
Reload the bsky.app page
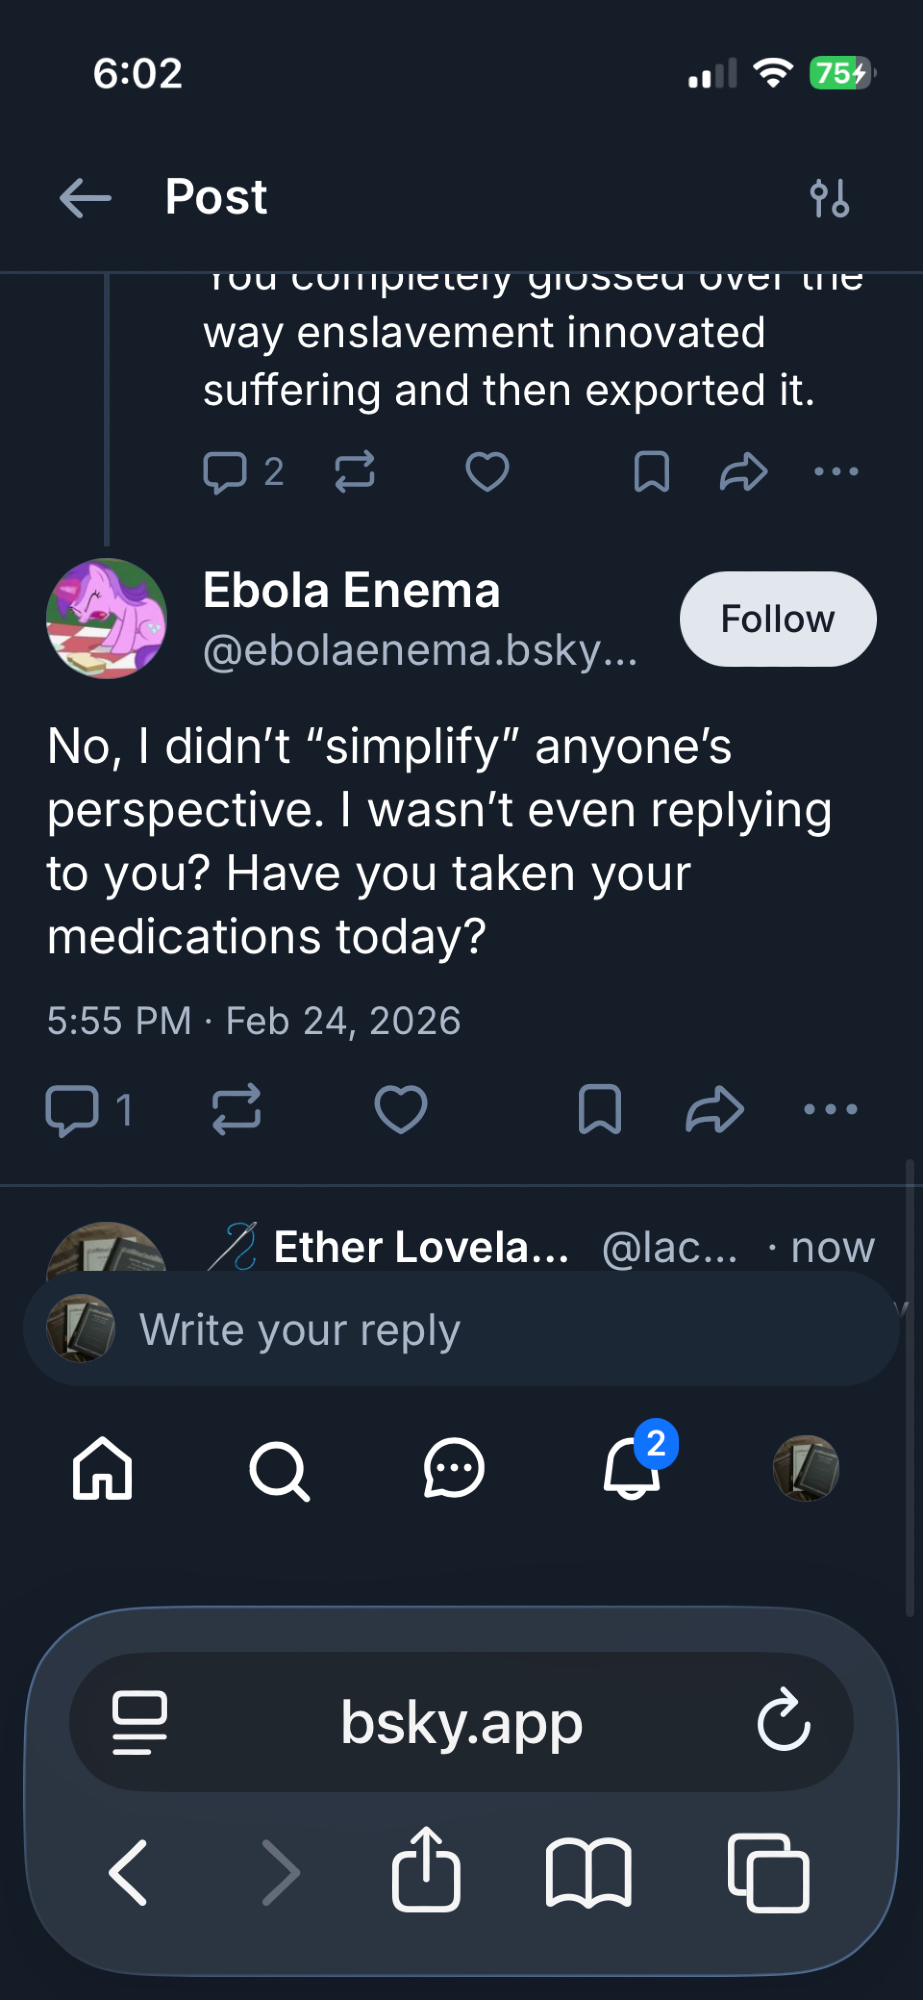(x=784, y=1721)
